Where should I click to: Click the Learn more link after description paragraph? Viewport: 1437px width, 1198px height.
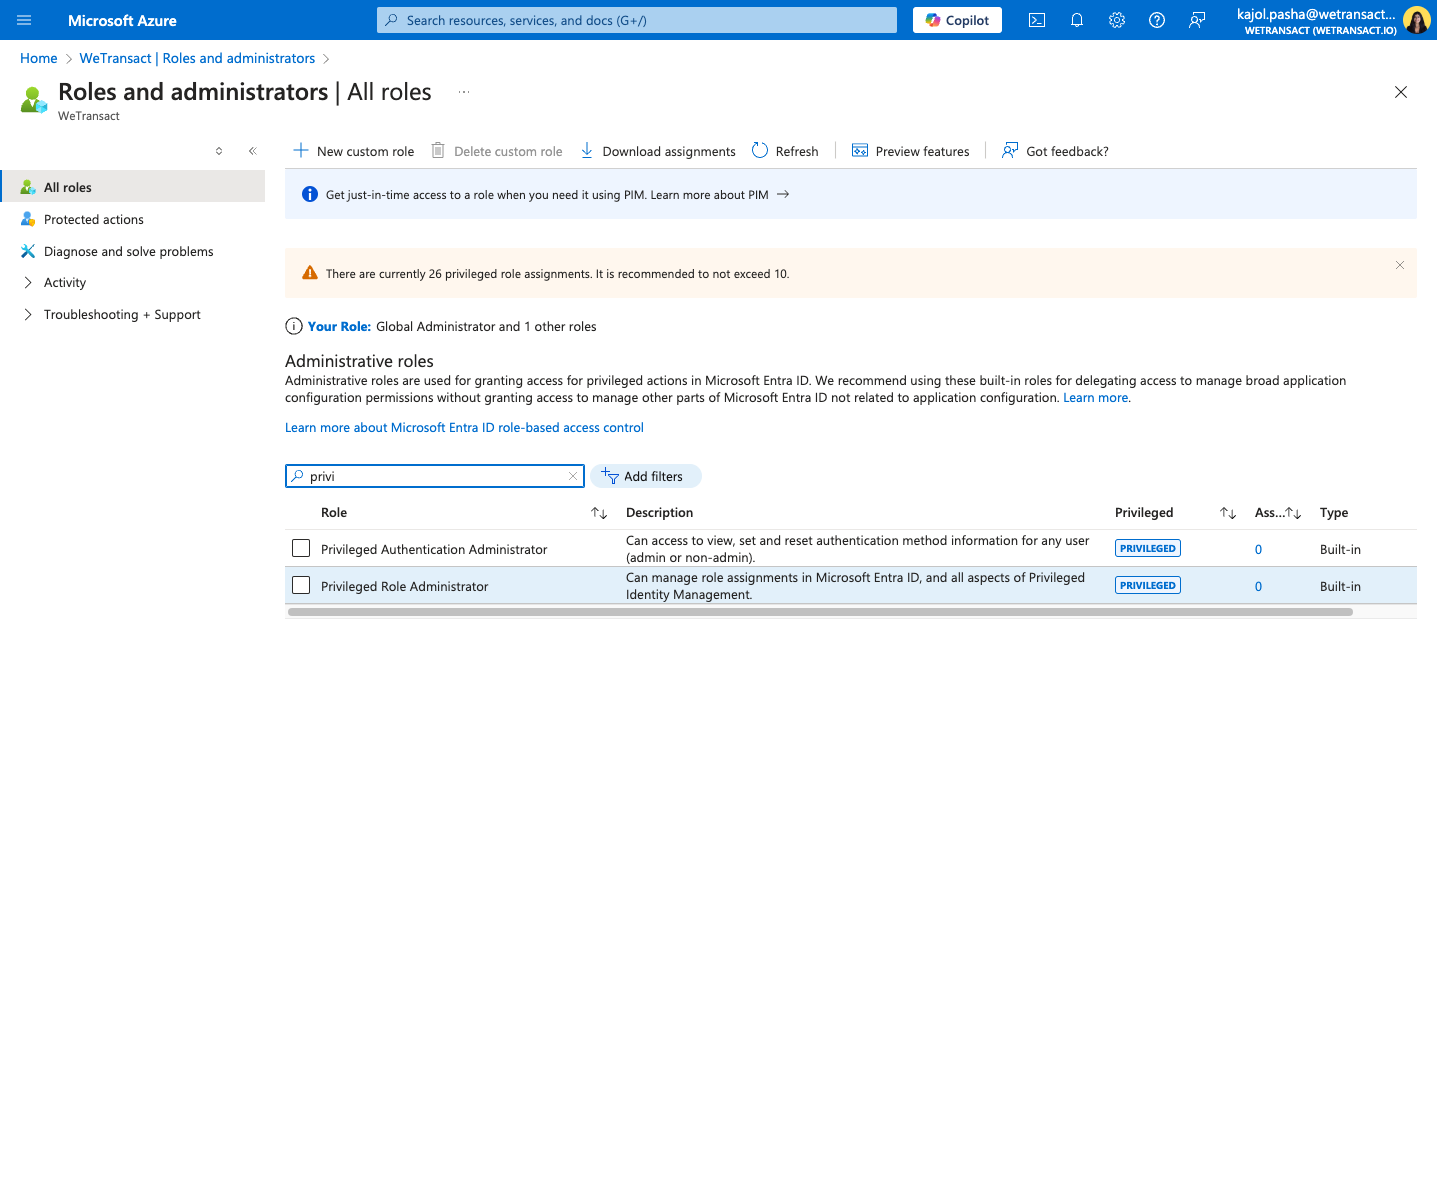tap(1096, 398)
